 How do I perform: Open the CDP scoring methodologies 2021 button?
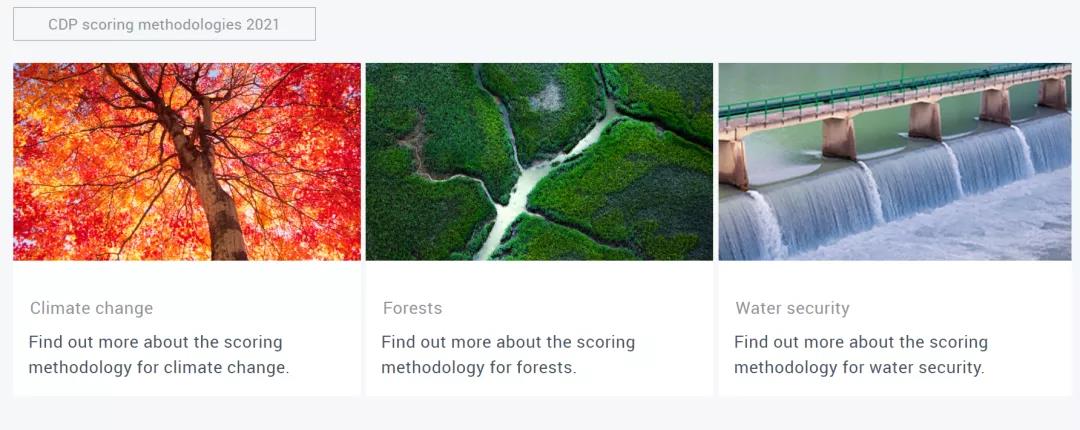tap(164, 24)
